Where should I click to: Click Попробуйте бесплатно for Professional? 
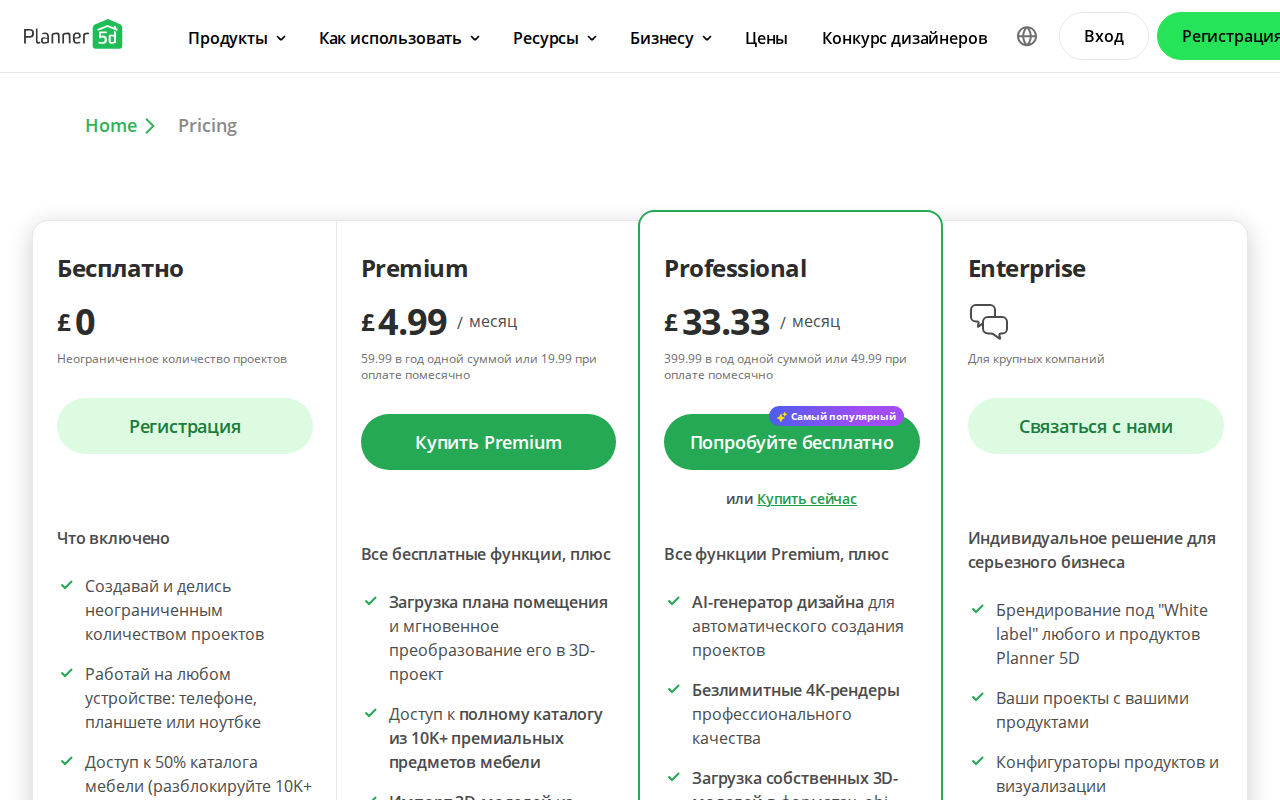[792, 442]
